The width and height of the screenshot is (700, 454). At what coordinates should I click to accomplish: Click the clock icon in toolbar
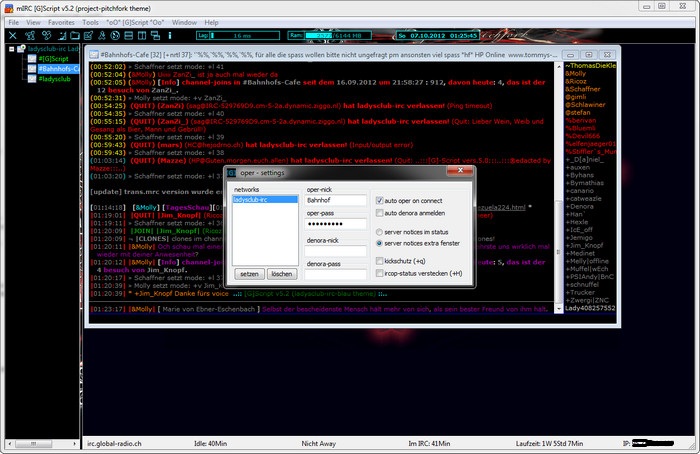115,35
